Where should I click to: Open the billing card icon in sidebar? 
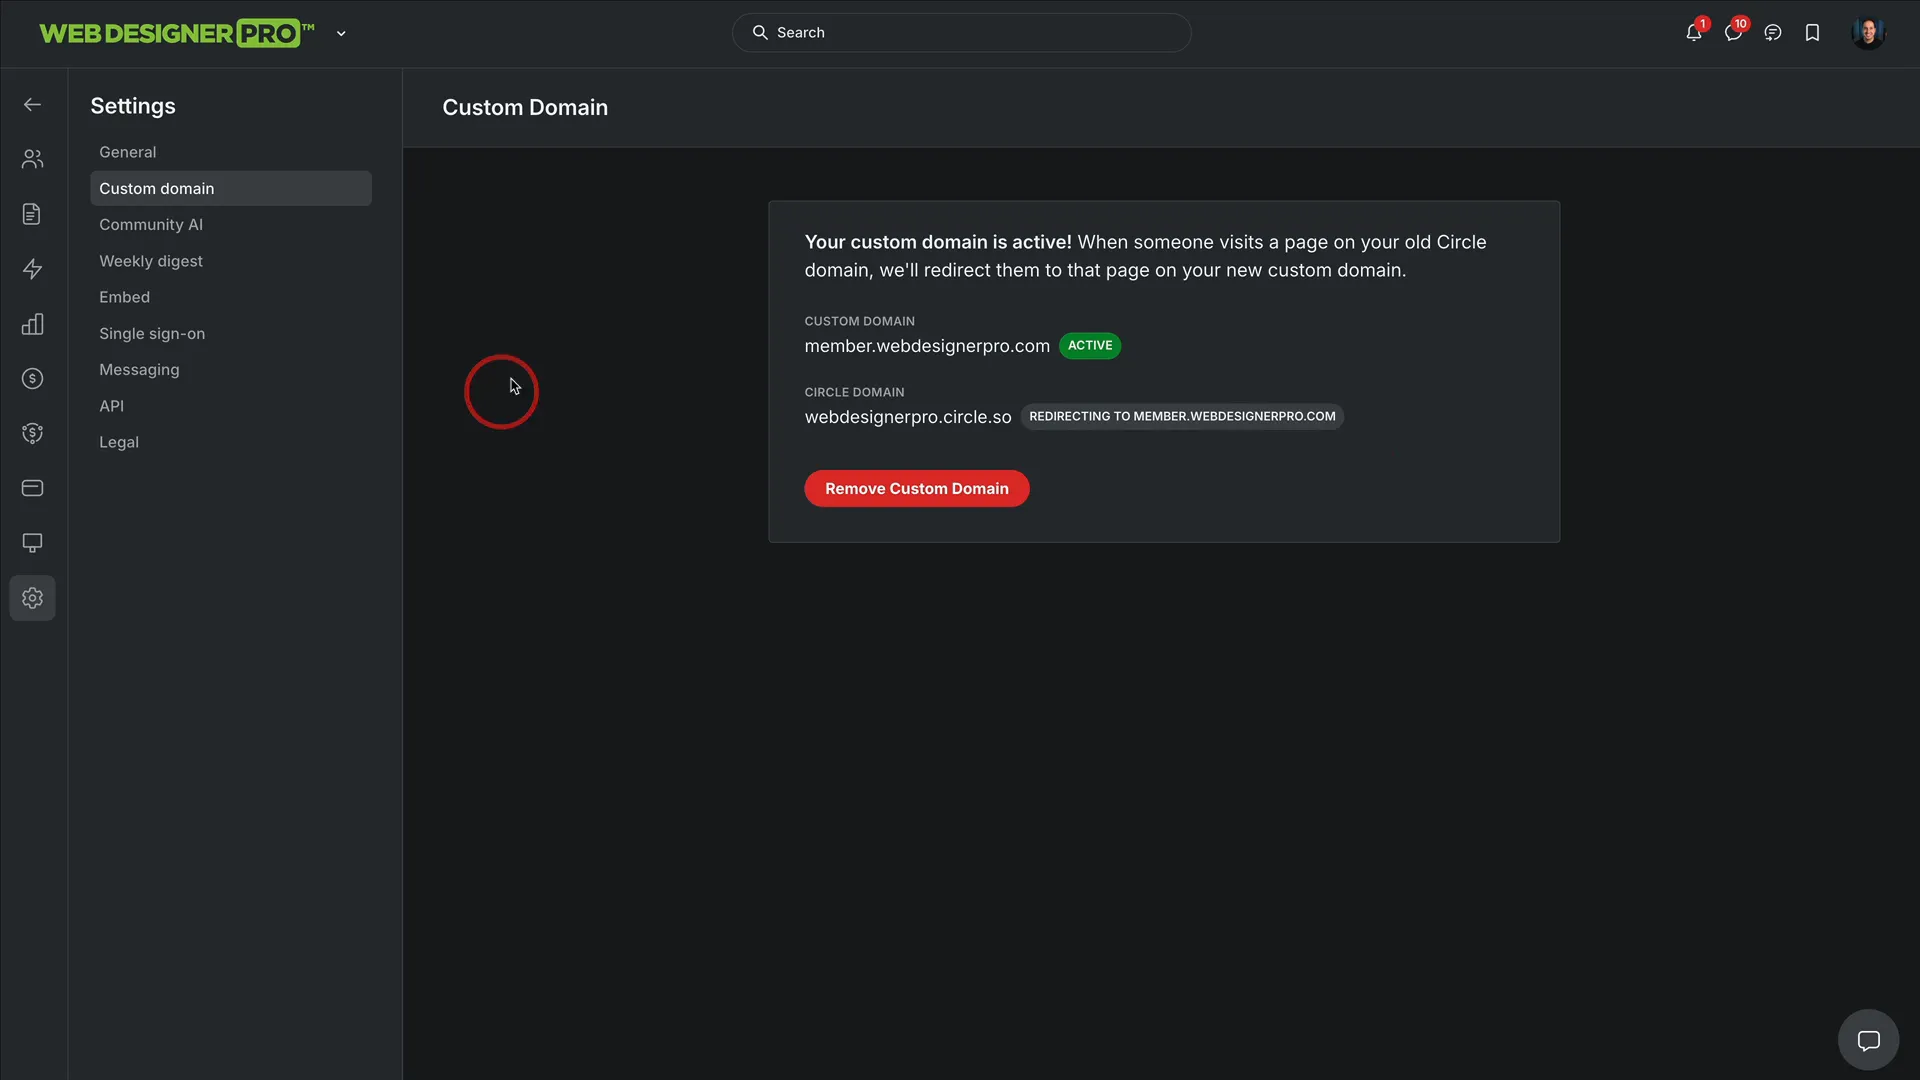[x=32, y=488]
